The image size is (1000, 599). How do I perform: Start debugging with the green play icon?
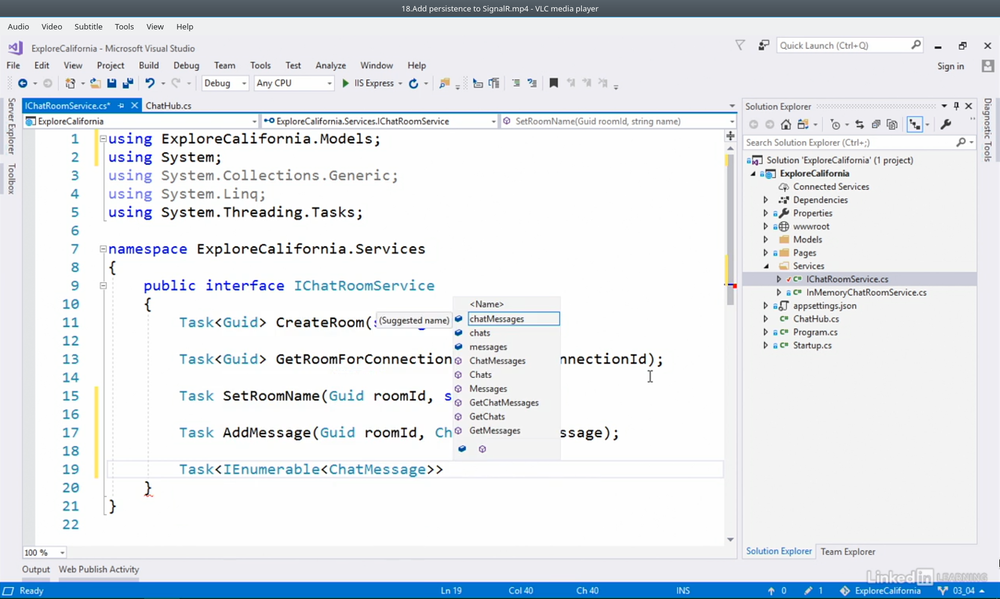pyautogui.click(x=345, y=84)
